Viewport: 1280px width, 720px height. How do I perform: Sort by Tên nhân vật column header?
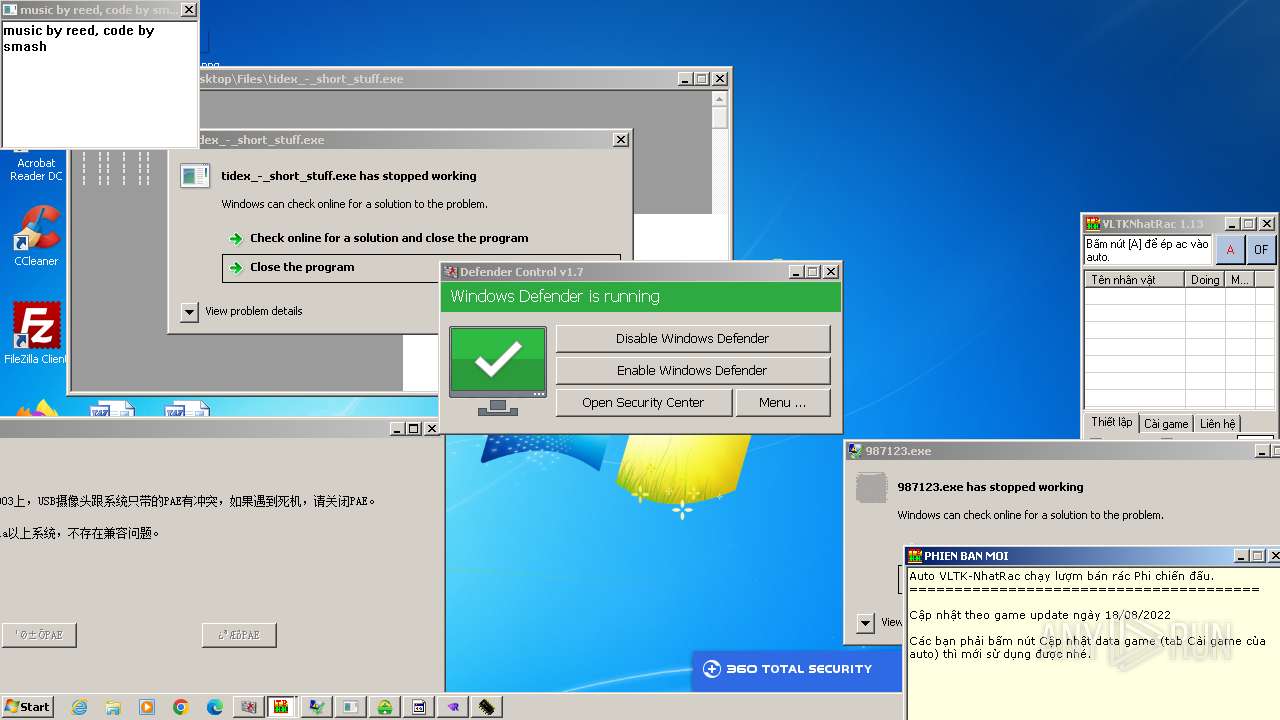1135,280
